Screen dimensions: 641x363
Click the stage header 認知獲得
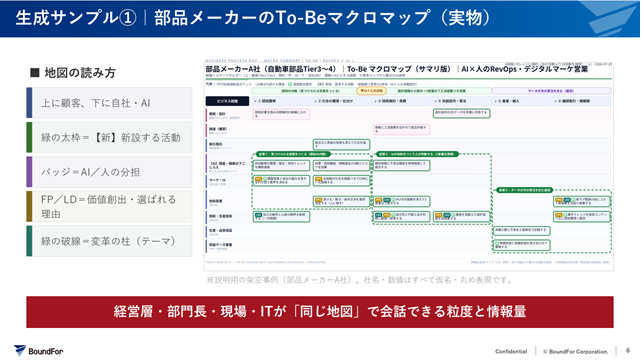[282, 101]
